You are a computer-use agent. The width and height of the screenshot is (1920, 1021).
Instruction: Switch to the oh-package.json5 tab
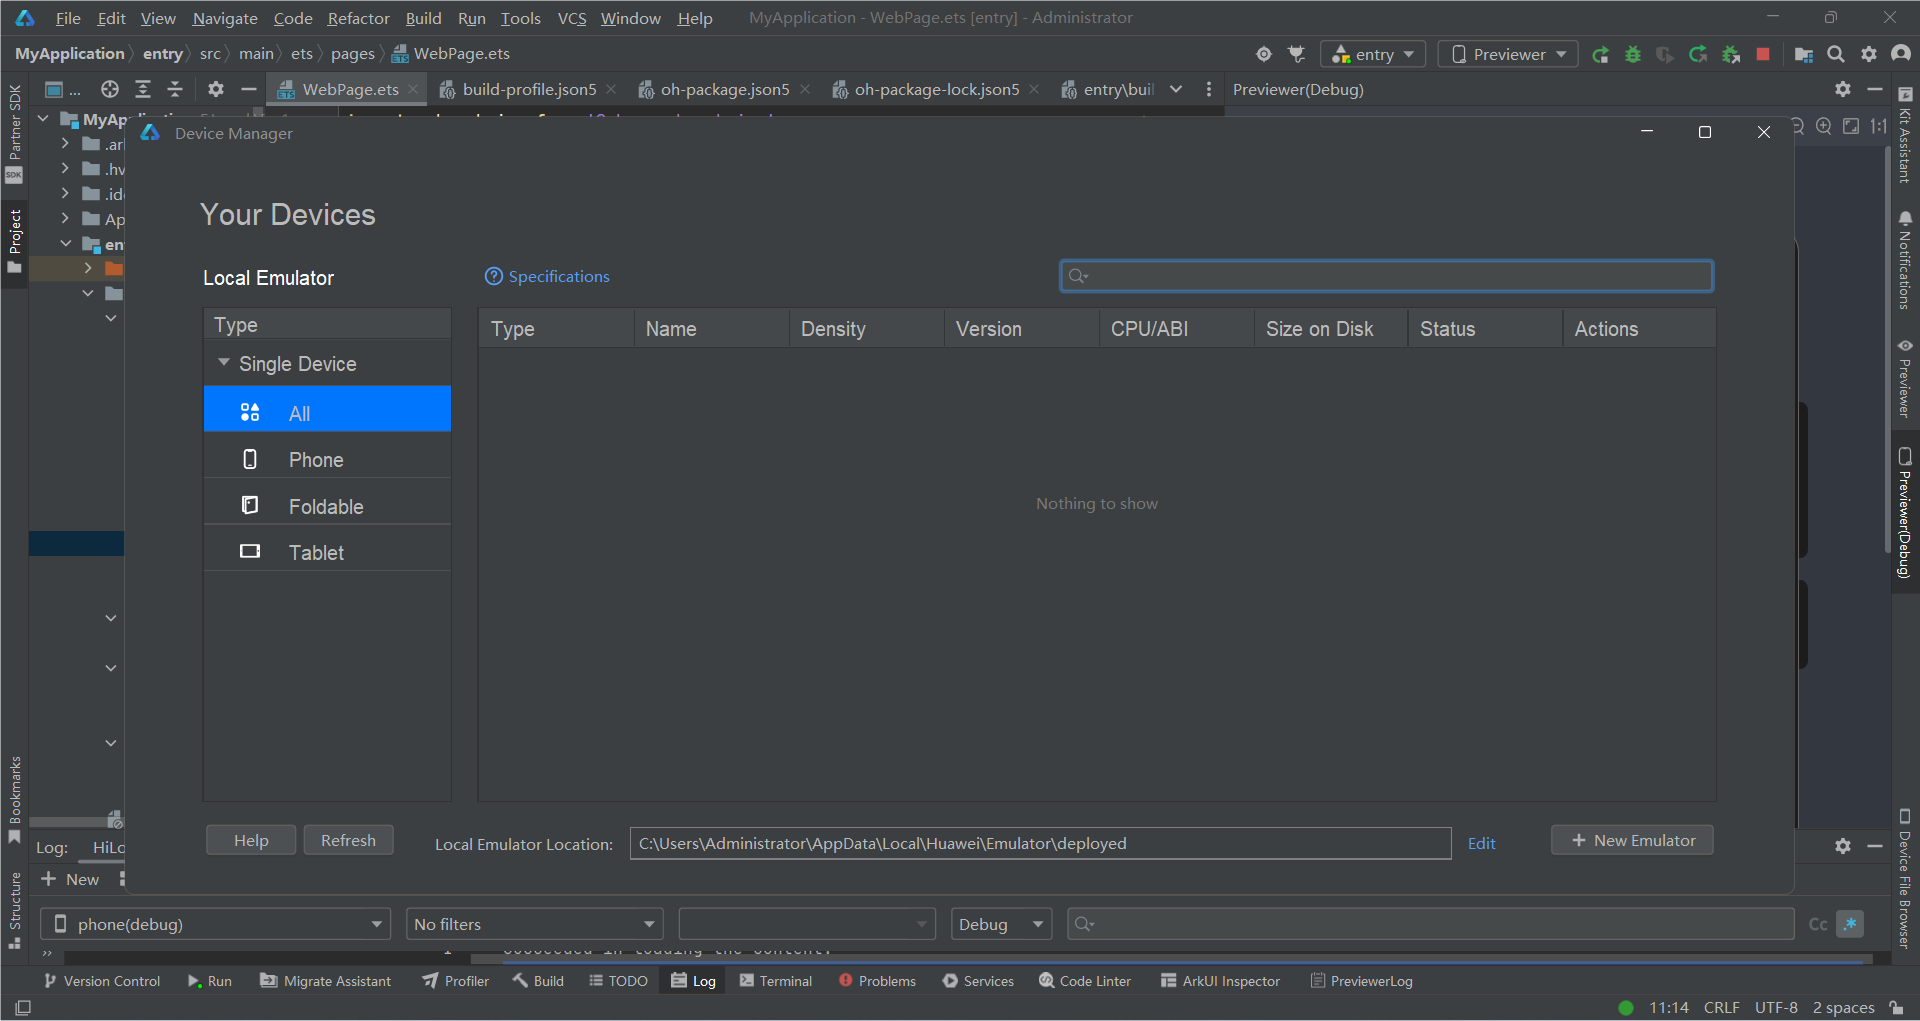click(x=725, y=89)
